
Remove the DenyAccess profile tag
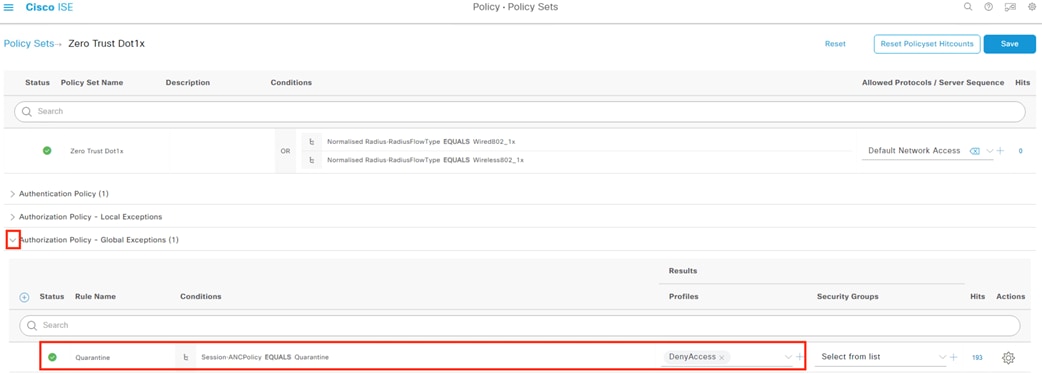pyautogui.click(x=721, y=357)
